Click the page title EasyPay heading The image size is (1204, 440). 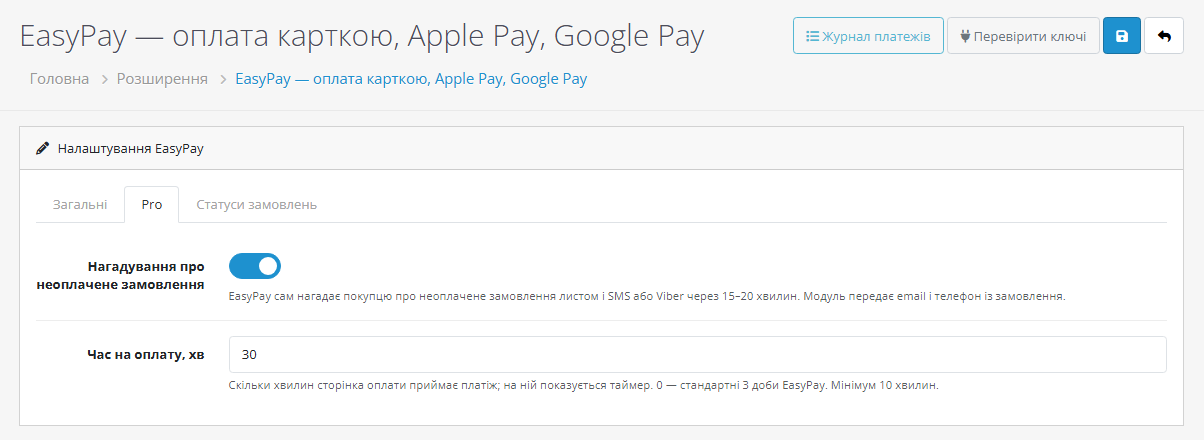click(x=362, y=37)
